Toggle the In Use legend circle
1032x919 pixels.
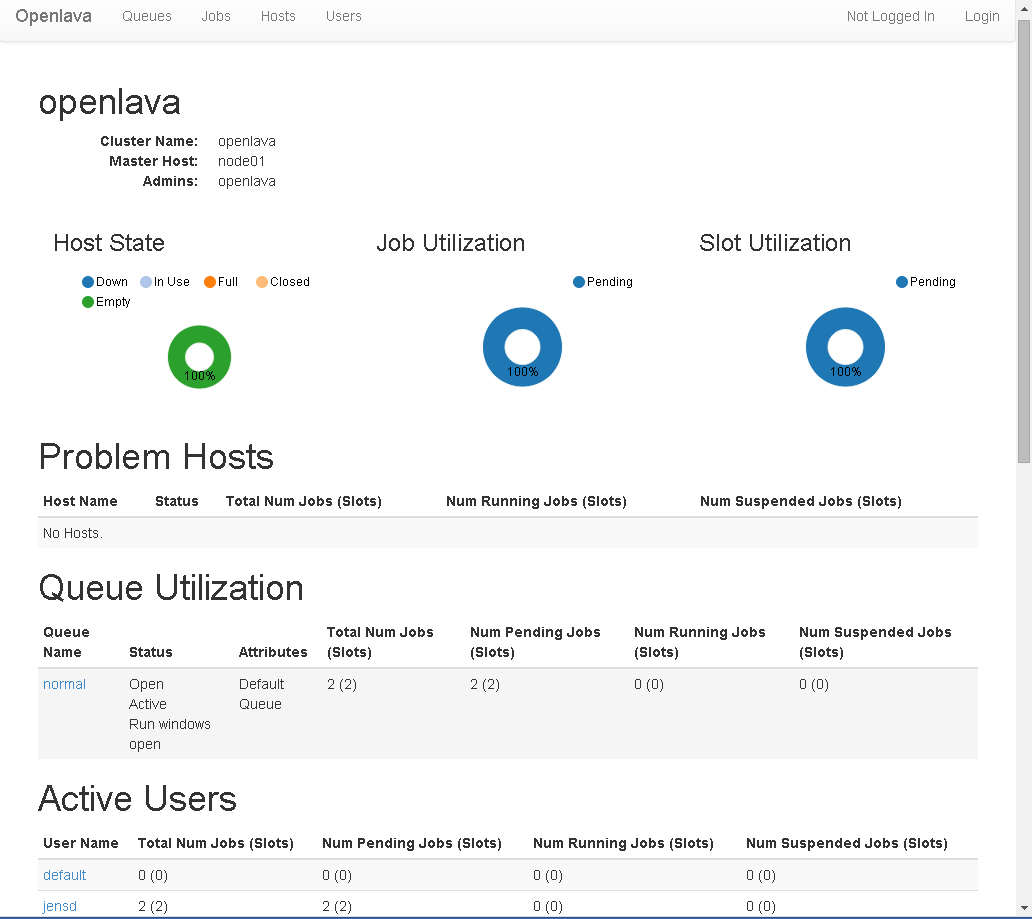click(x=146, y=282)
